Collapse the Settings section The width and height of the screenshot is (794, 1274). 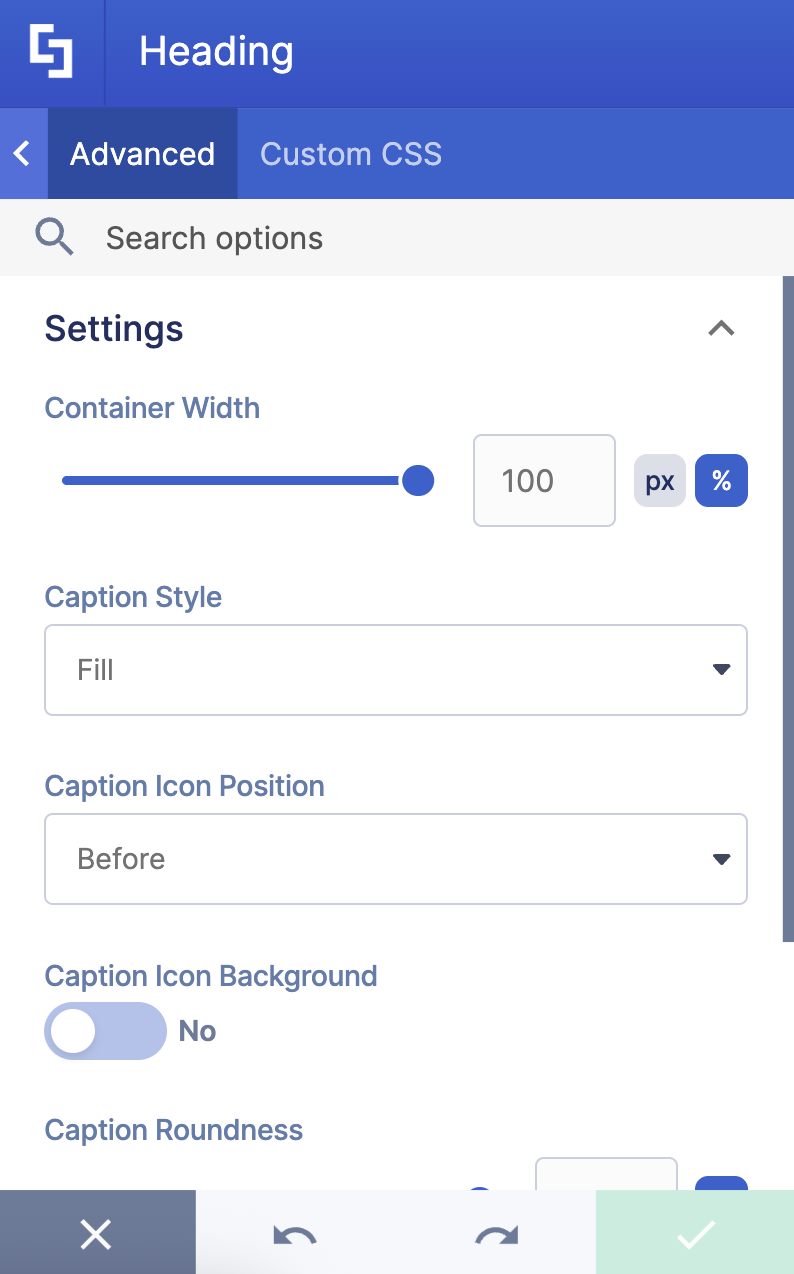[x=721, y=328]
